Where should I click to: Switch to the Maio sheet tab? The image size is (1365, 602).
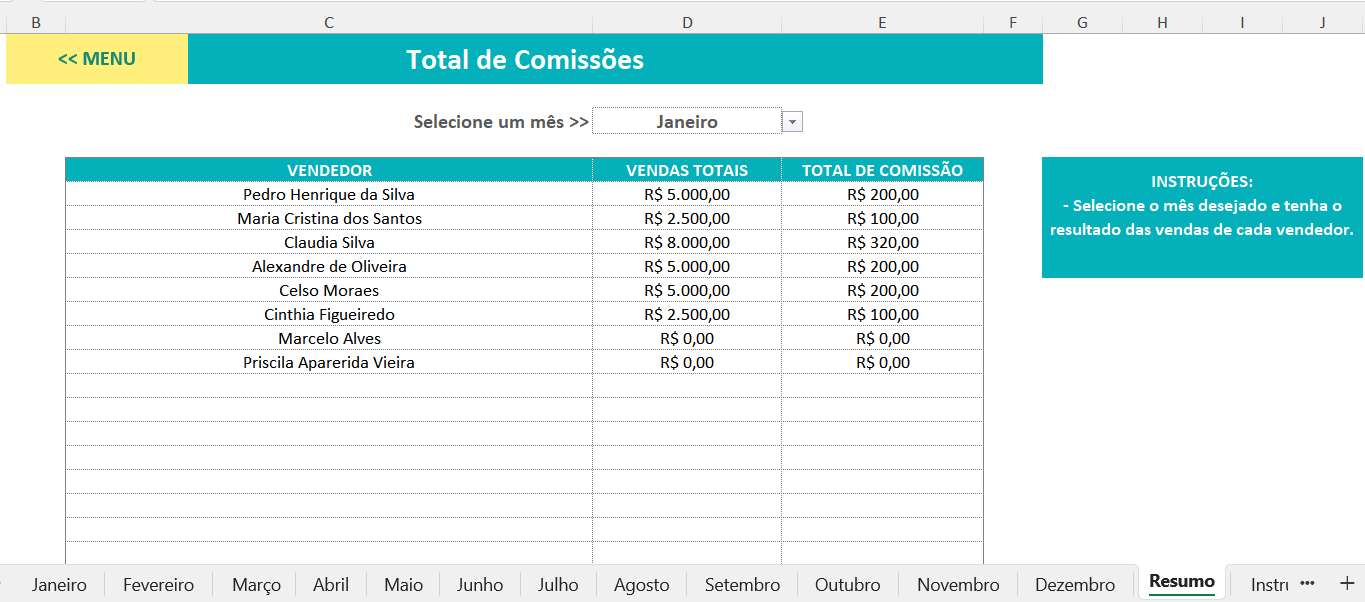click(x=404, y=585)
